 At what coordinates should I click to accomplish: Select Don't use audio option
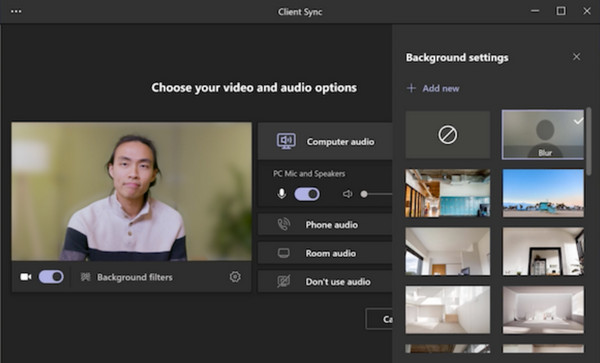325,282
